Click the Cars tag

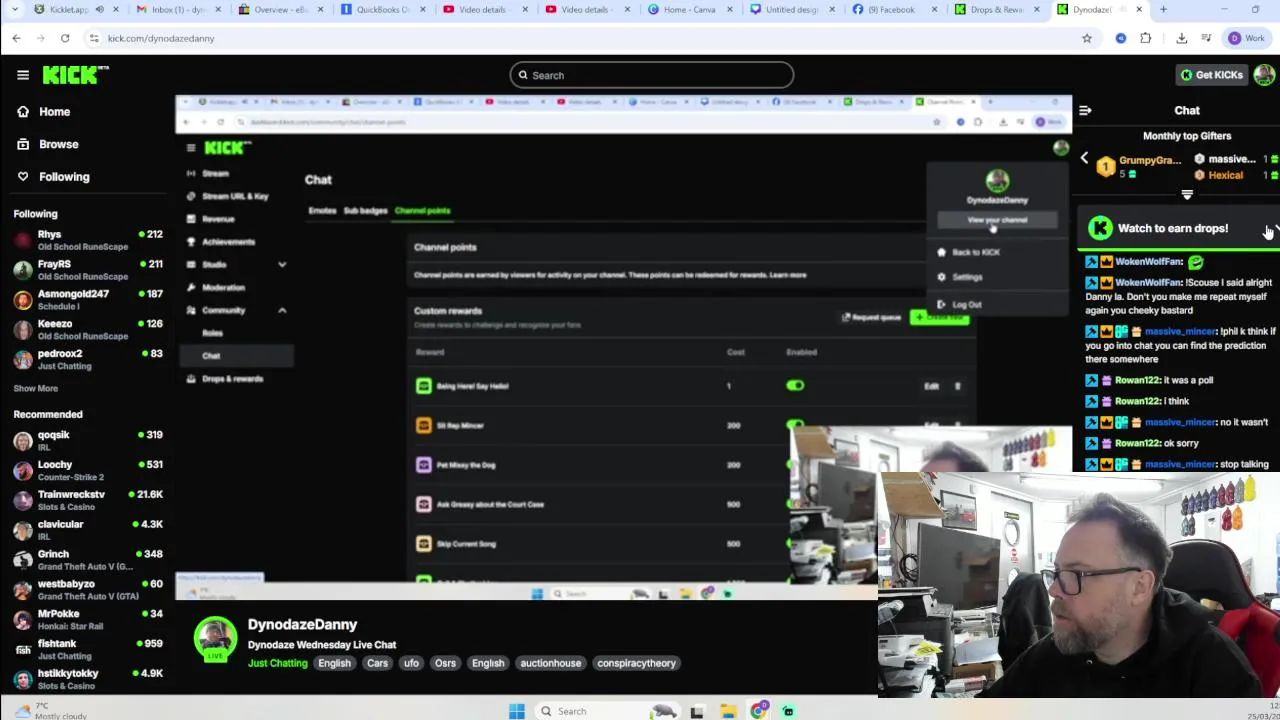[377, 664]
